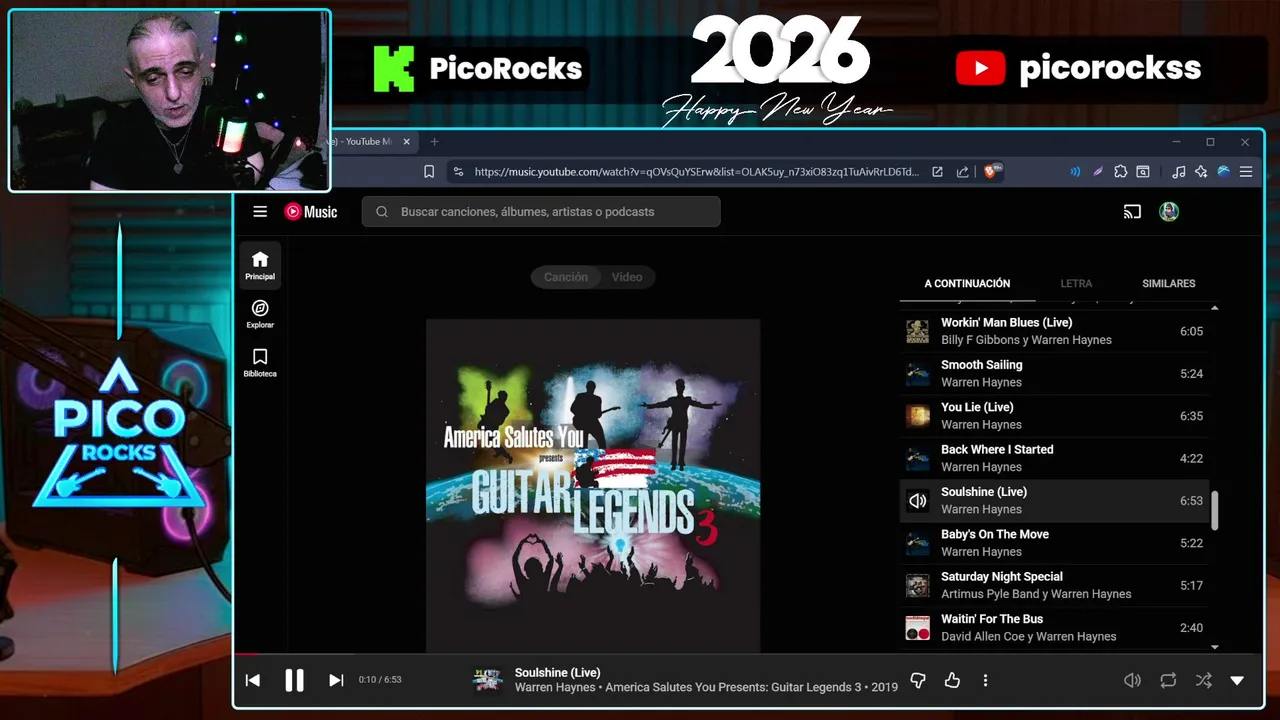Image resolution: width=1280 pixels, height=720 pixels.
Task: Click the song progress bar
Action: coord(748,656)
